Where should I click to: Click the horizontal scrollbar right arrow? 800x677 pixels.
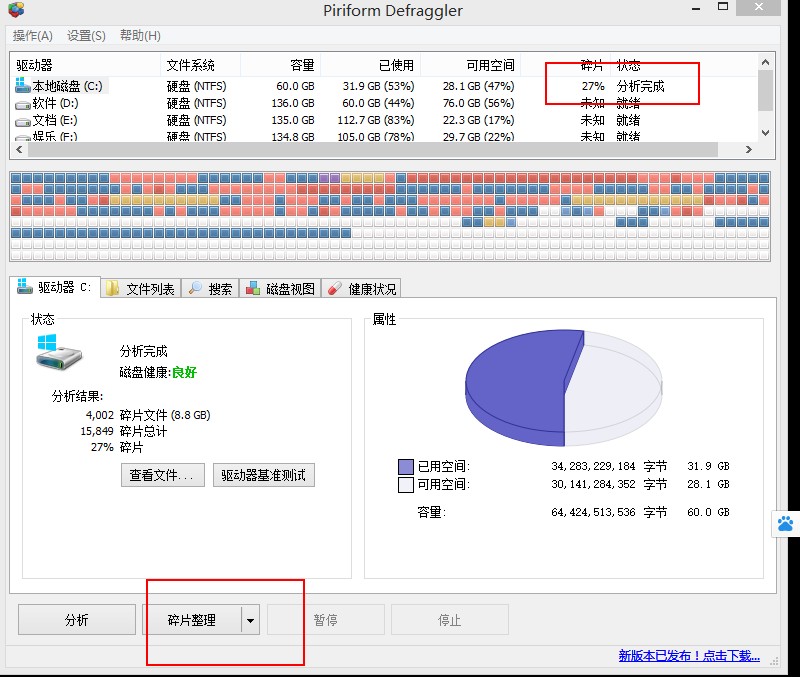pos(748,149)
